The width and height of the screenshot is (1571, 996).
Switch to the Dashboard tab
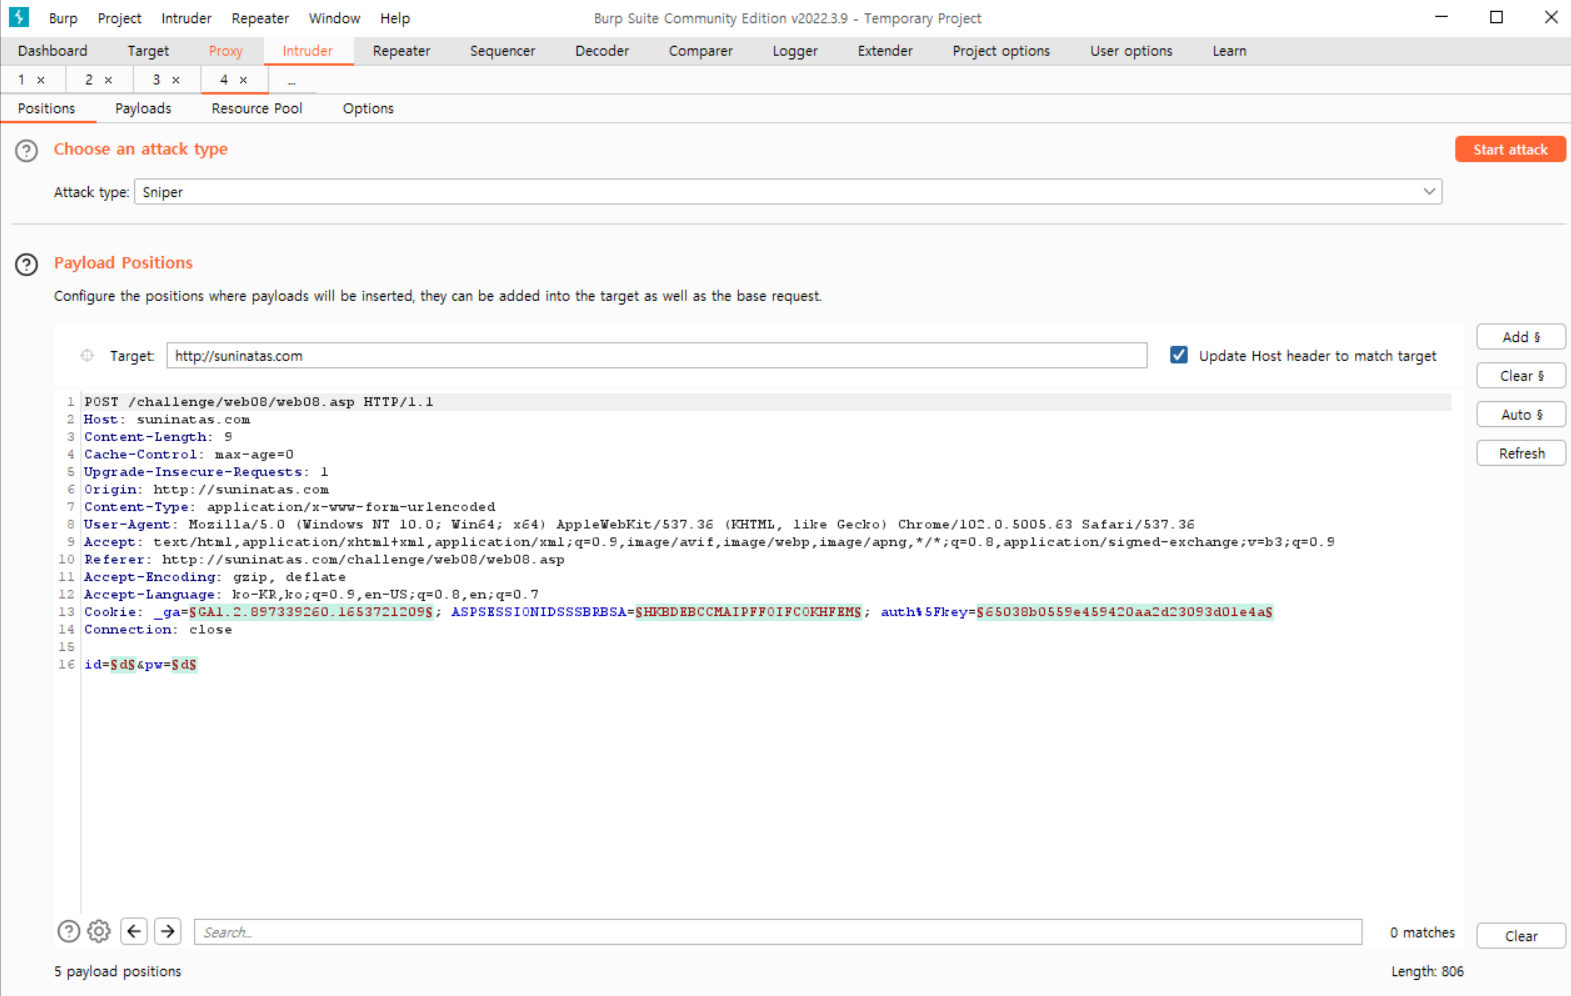tap(53, 51)
